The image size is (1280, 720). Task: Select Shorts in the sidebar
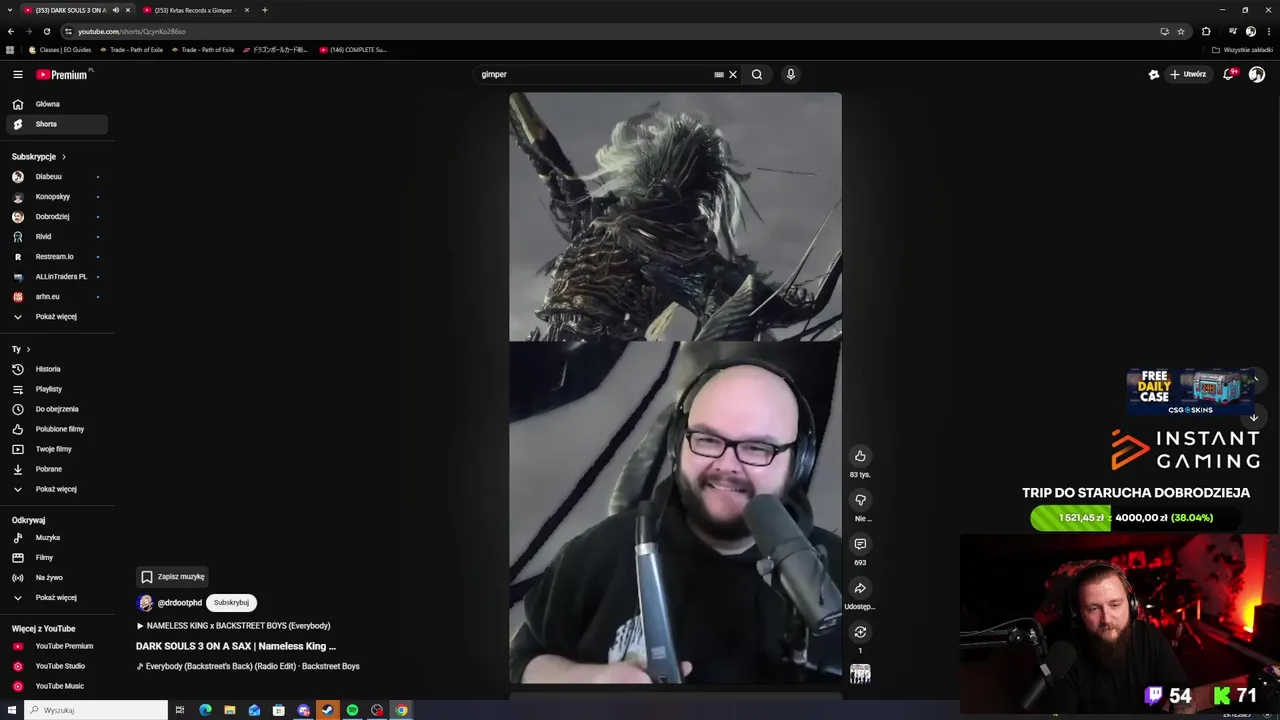pyautogui.click(x=57, y=124)
